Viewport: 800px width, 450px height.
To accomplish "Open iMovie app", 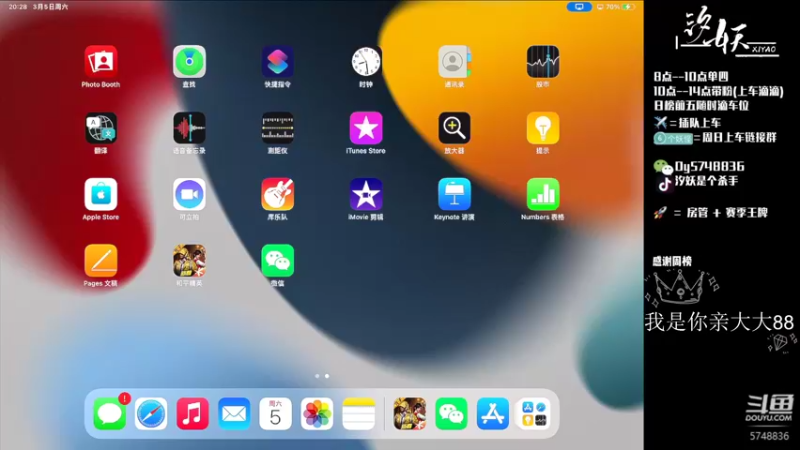I will (x=366, y=194).
